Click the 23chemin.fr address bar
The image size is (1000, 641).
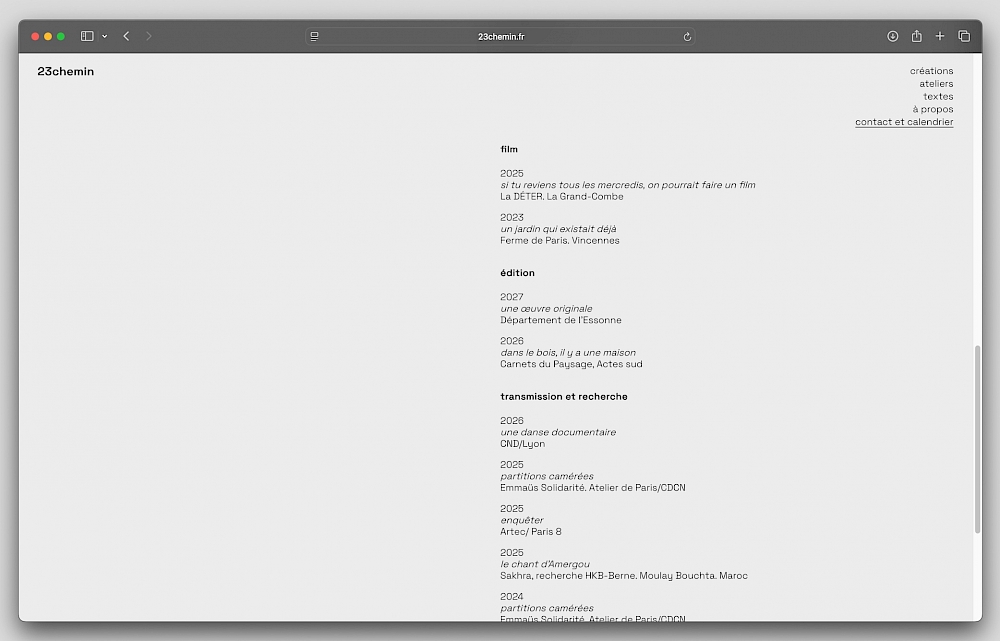click(x=500, y=36)
